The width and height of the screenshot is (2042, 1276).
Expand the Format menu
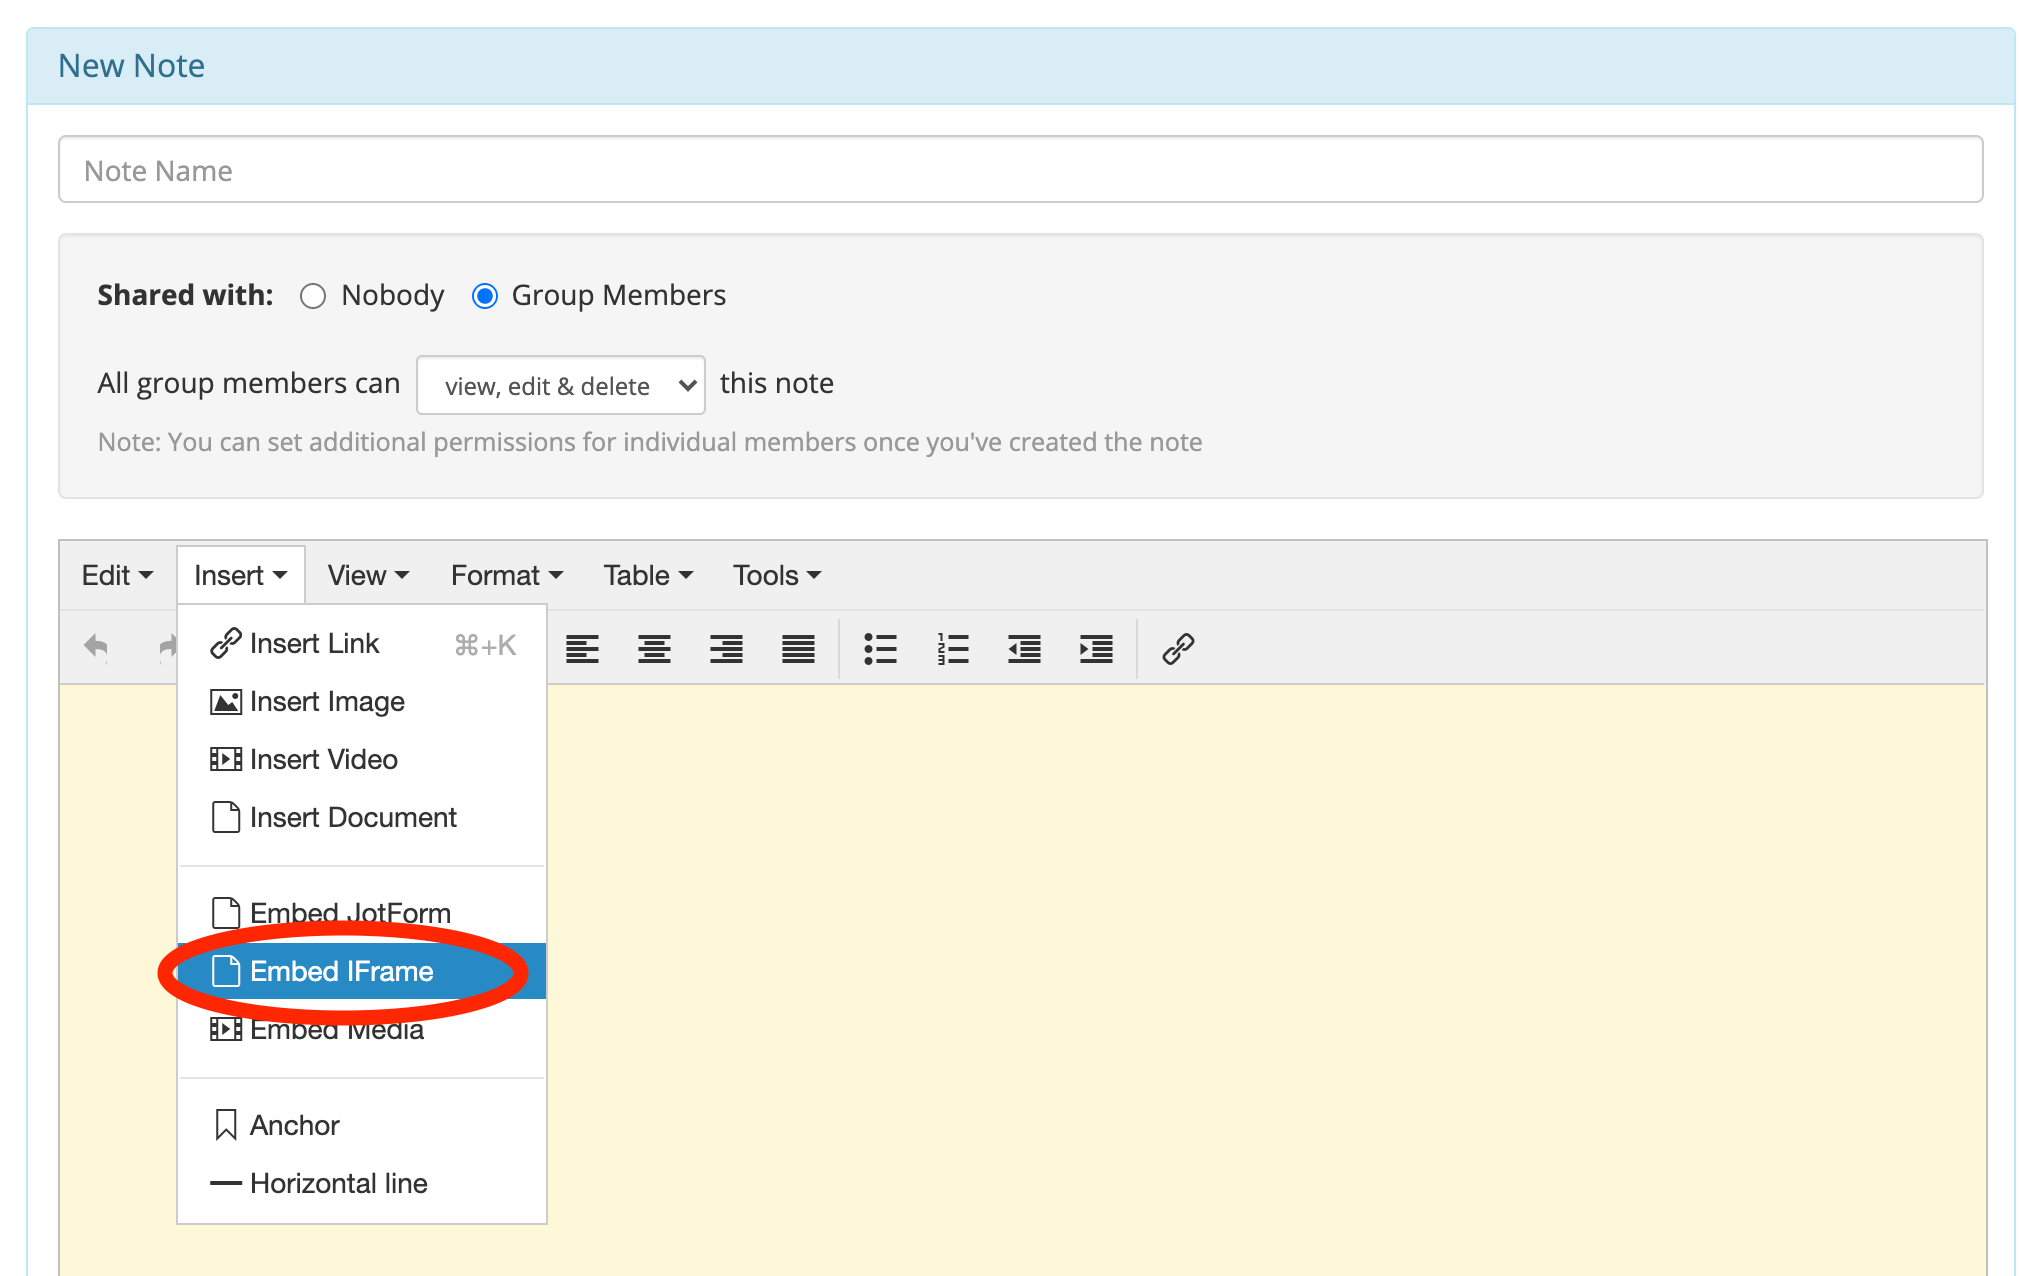(506, 575)
